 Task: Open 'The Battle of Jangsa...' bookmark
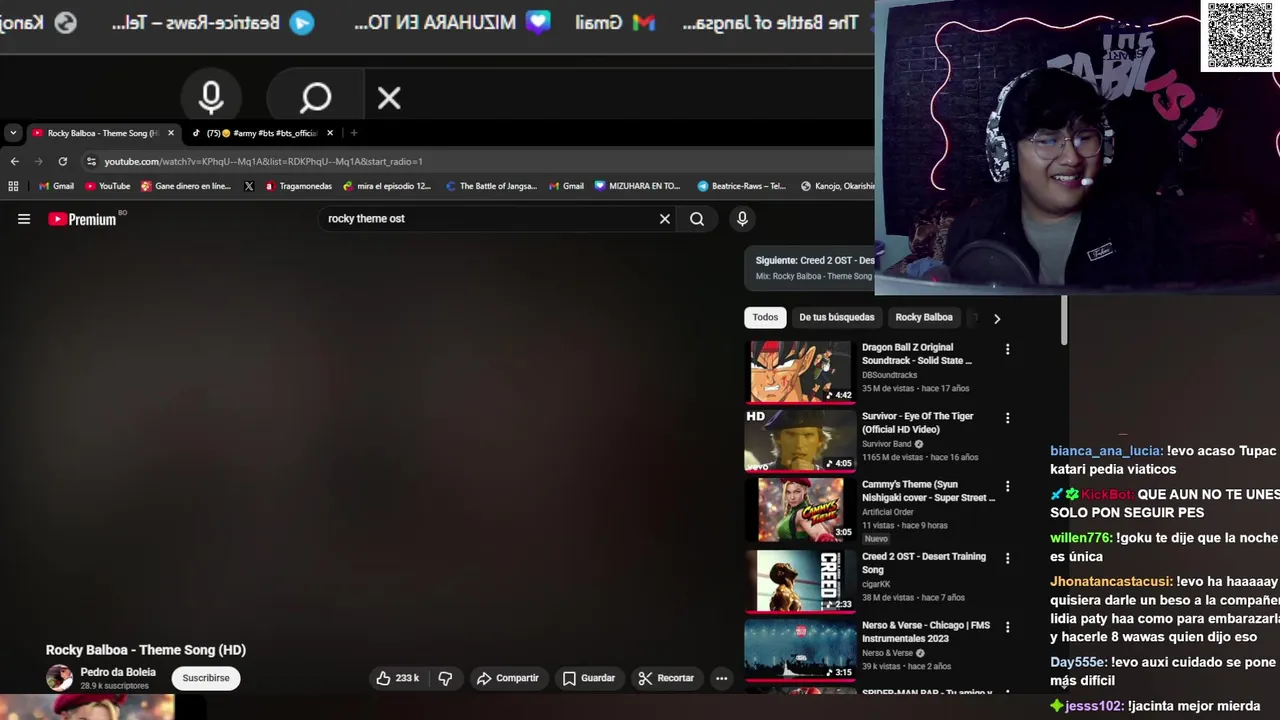coord(491,186)
